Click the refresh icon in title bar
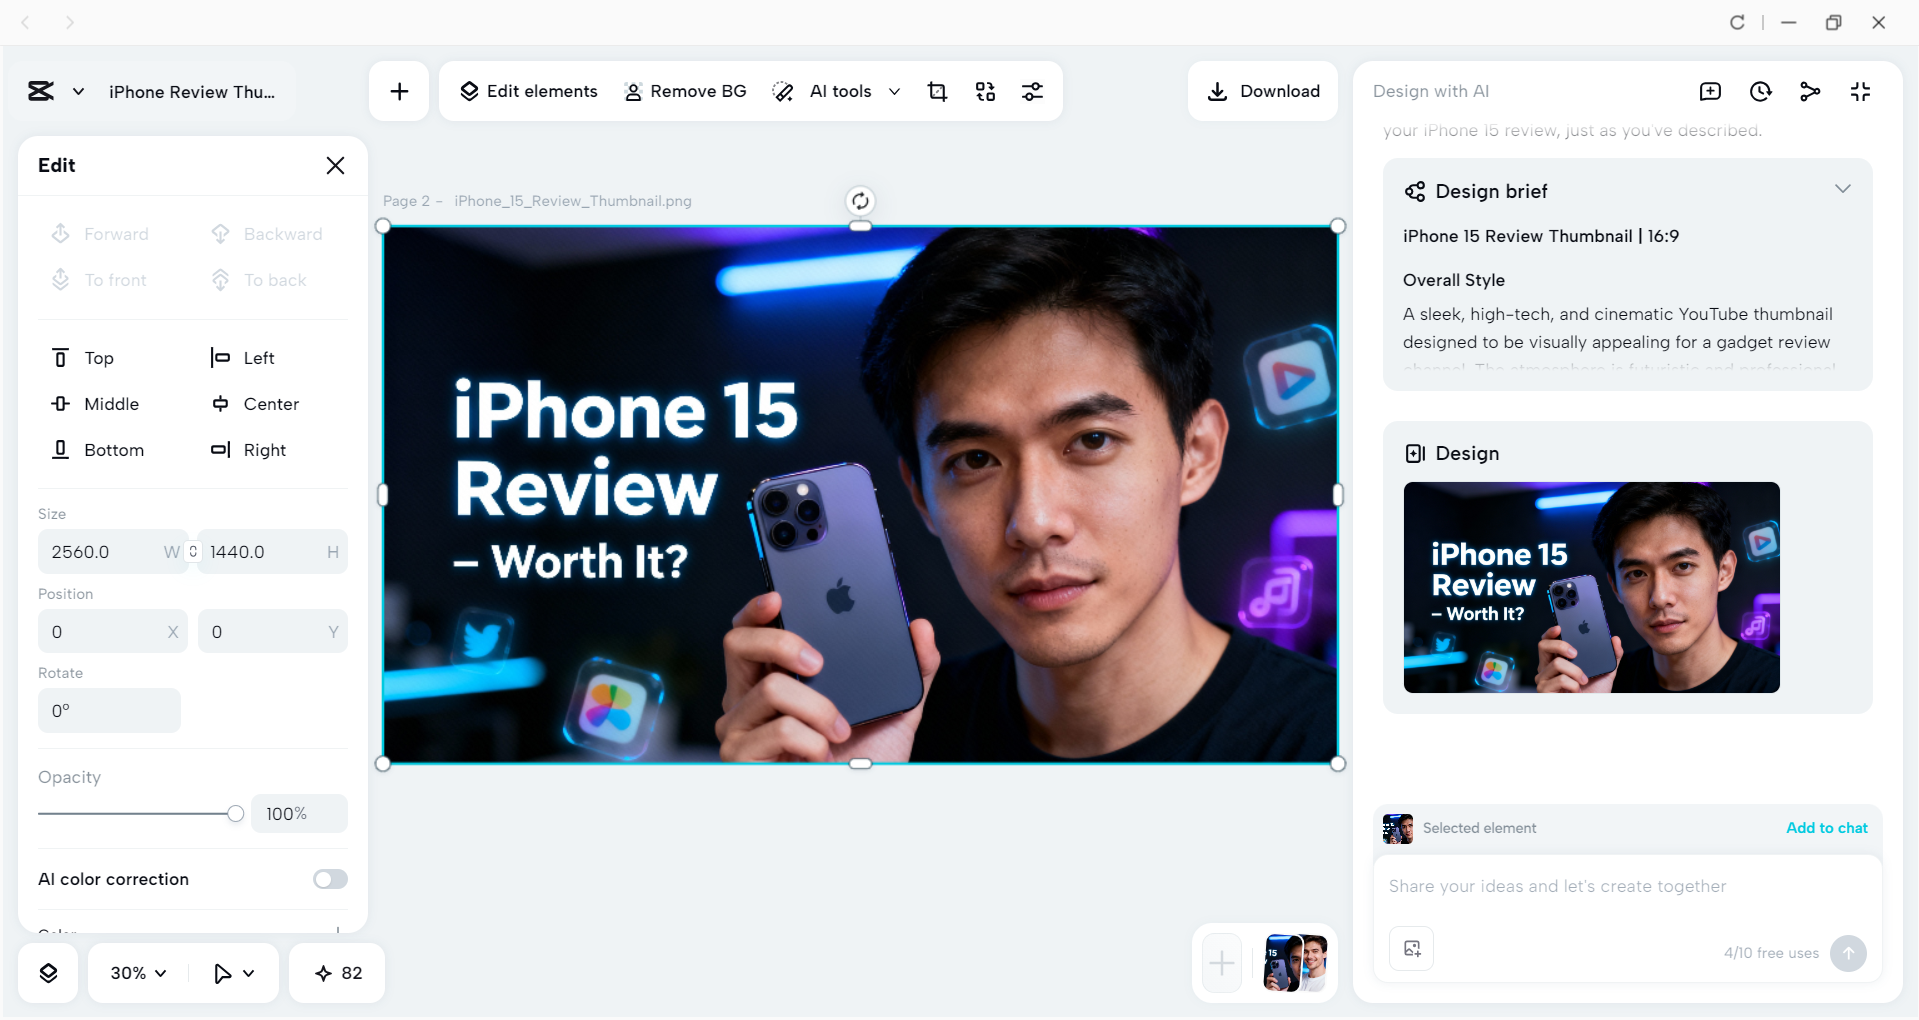The height and width of the screenshot is (1020, 1919). click(1737, 22)
